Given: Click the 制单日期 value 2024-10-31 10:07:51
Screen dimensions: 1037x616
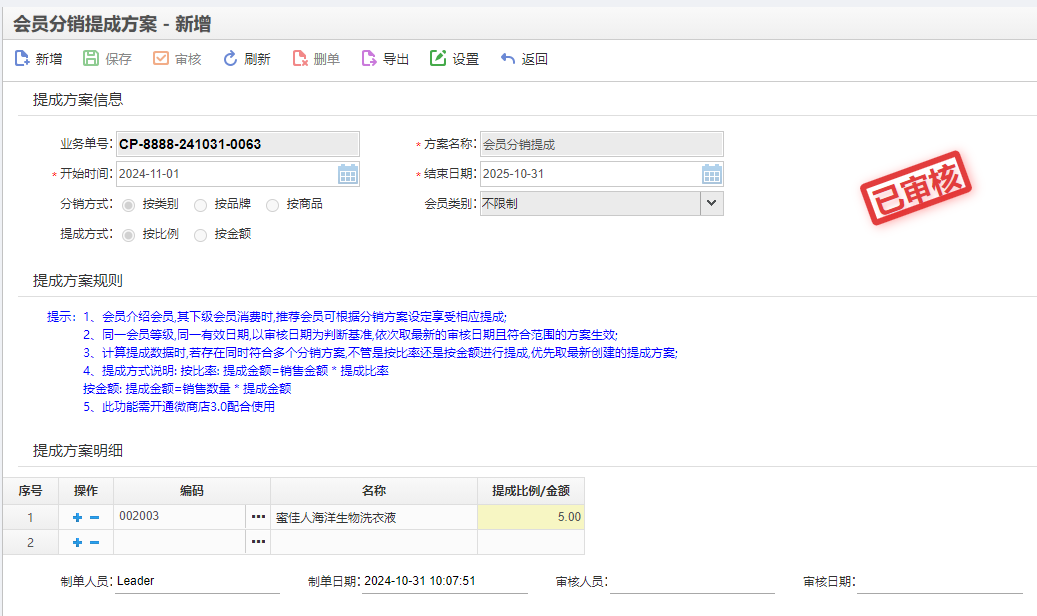Looking at the screenshot, I should coord(420,581).
